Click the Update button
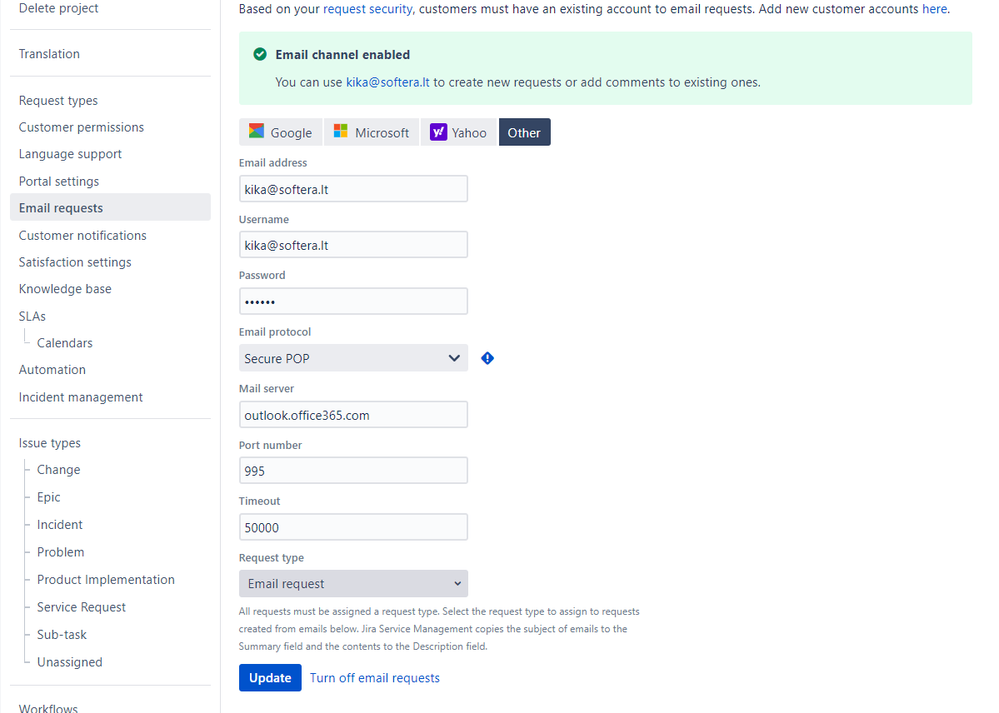This screenshot has height=713, width=999. 270,678
